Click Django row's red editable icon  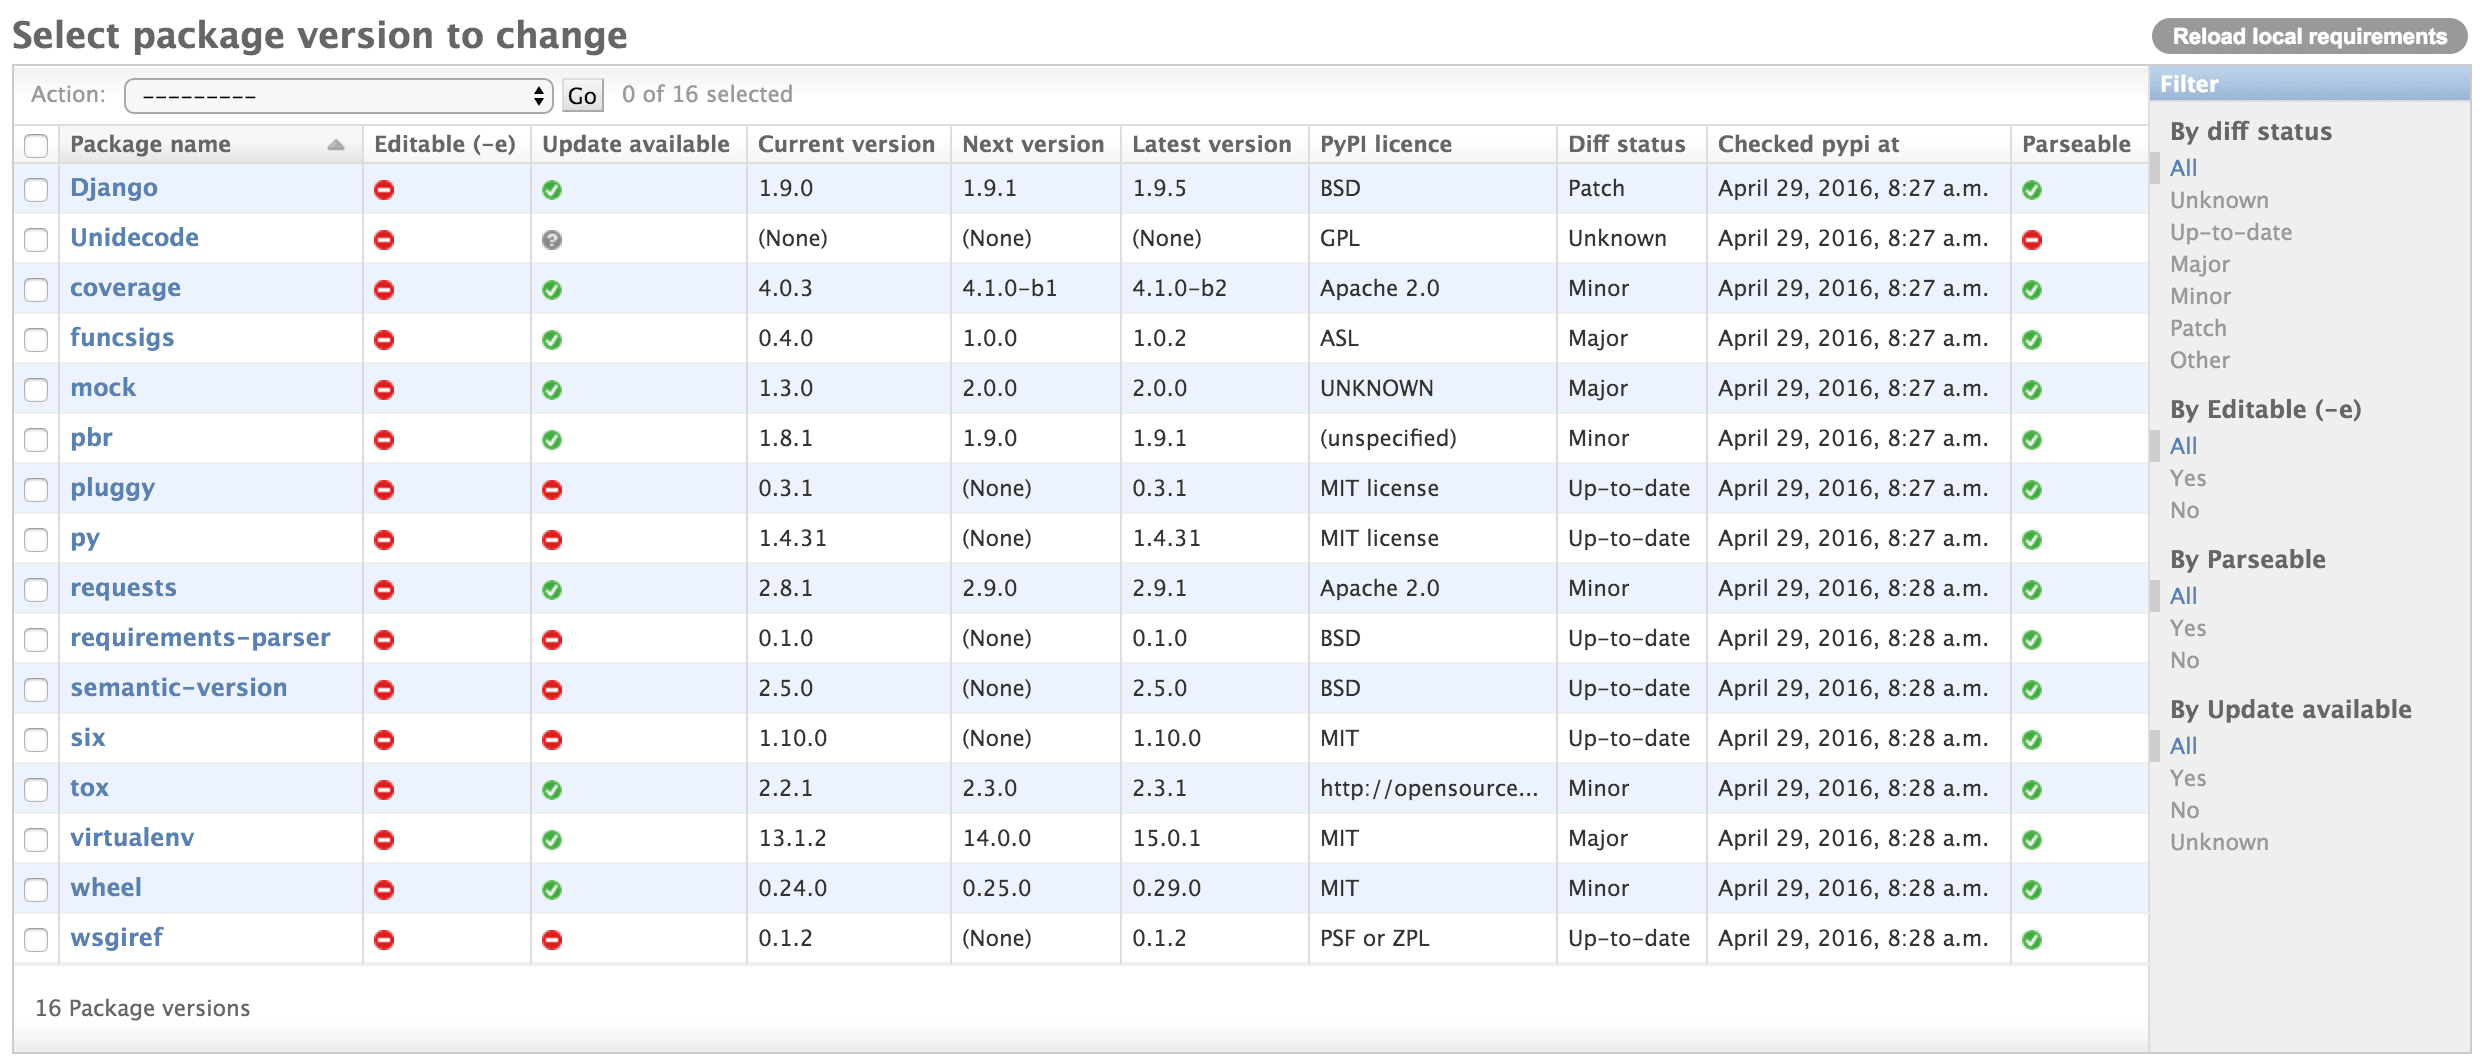point(384,190)
